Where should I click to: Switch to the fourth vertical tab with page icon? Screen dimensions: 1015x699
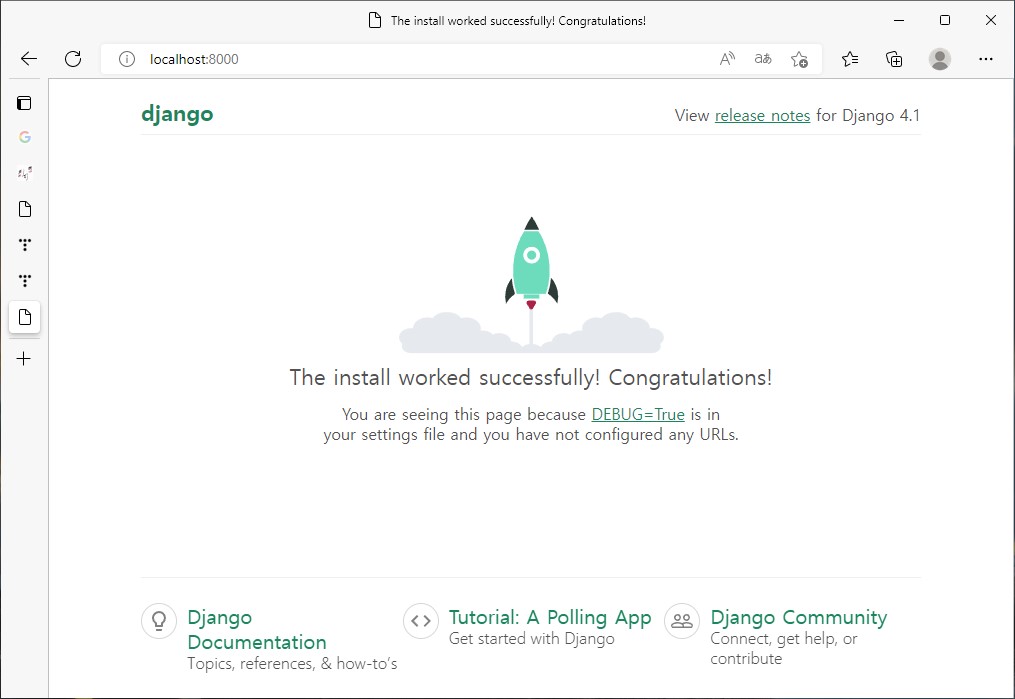click(x=25, y=209)
